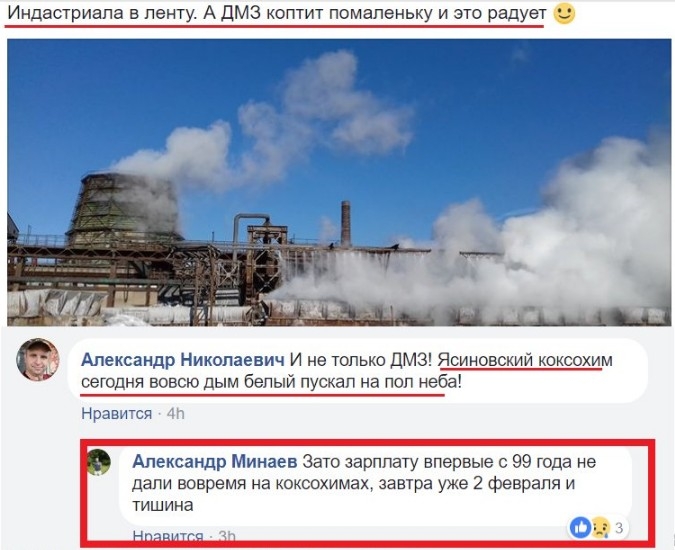675x550 pixels.
Task: Like Александр Николаевич's comment via Нравится
Action: (117, 414)
